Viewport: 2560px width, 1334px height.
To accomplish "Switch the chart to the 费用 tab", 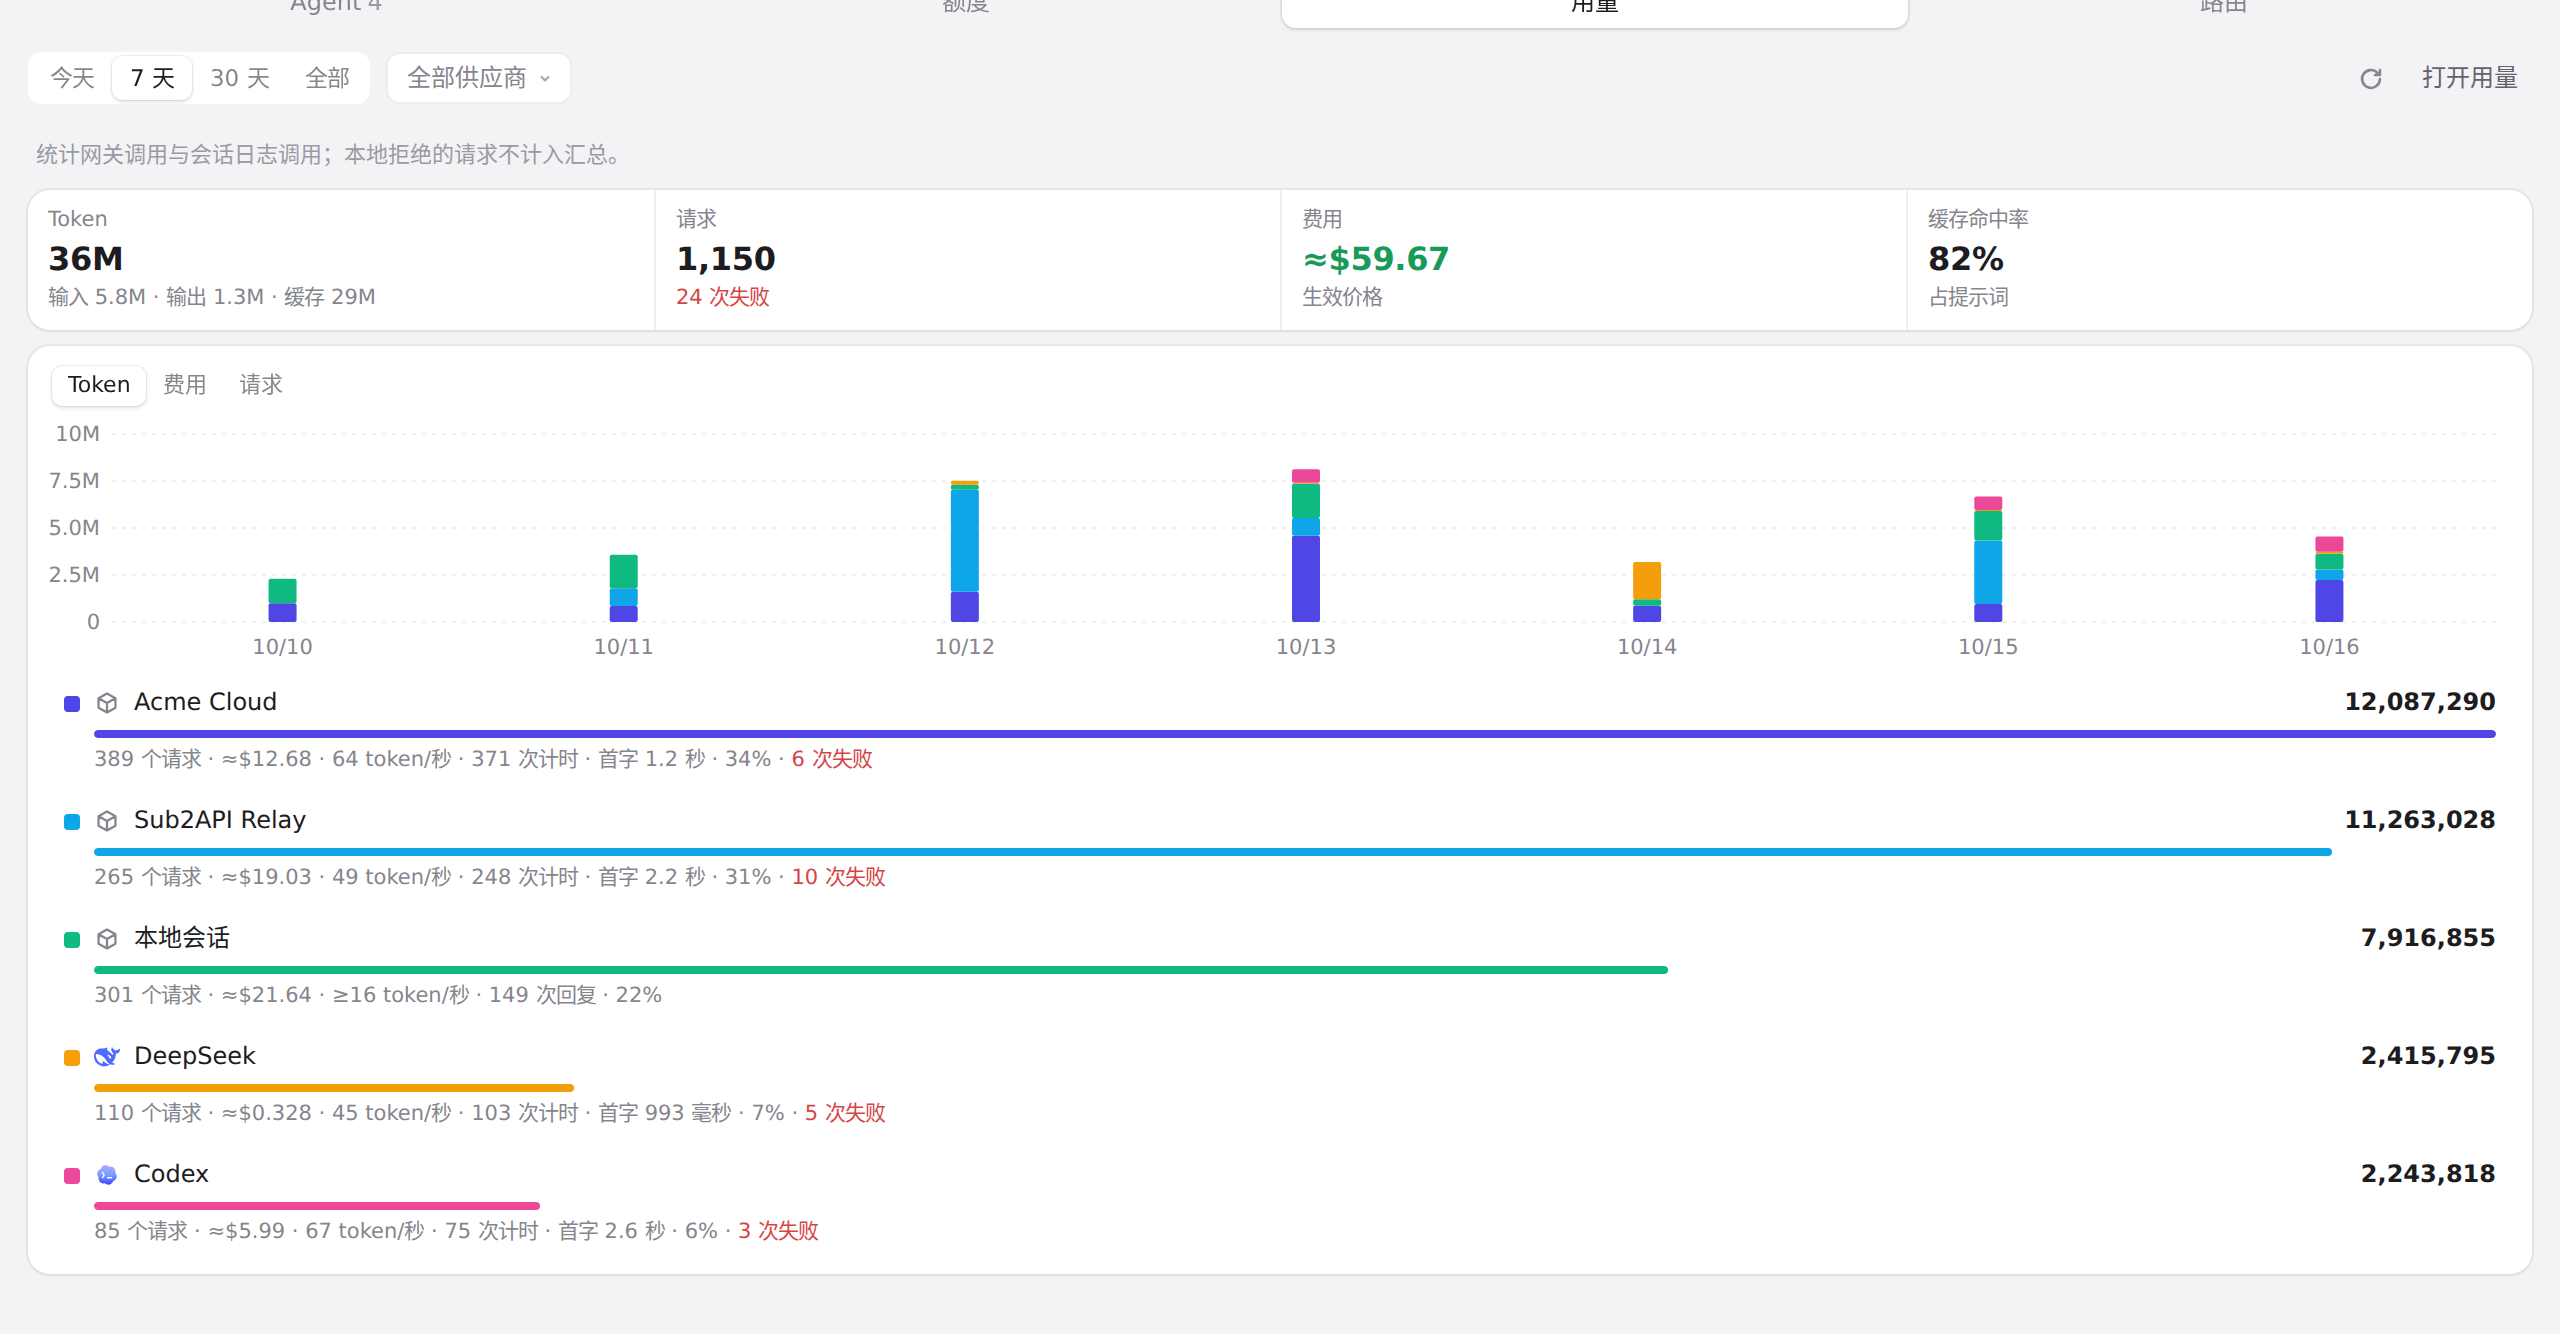I will (x=185, y=385).
